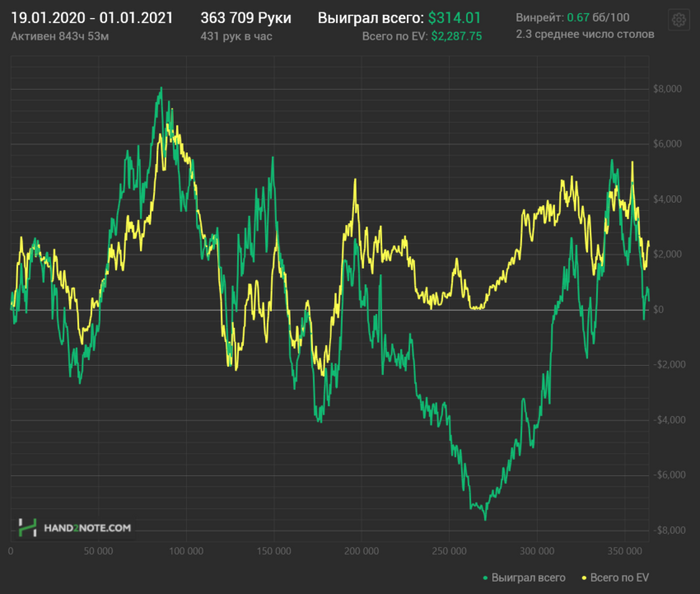This screenshot has height=594, width=700.
Task: Click the 'Выиграл всего:' header label
Action: click(371, 18)
